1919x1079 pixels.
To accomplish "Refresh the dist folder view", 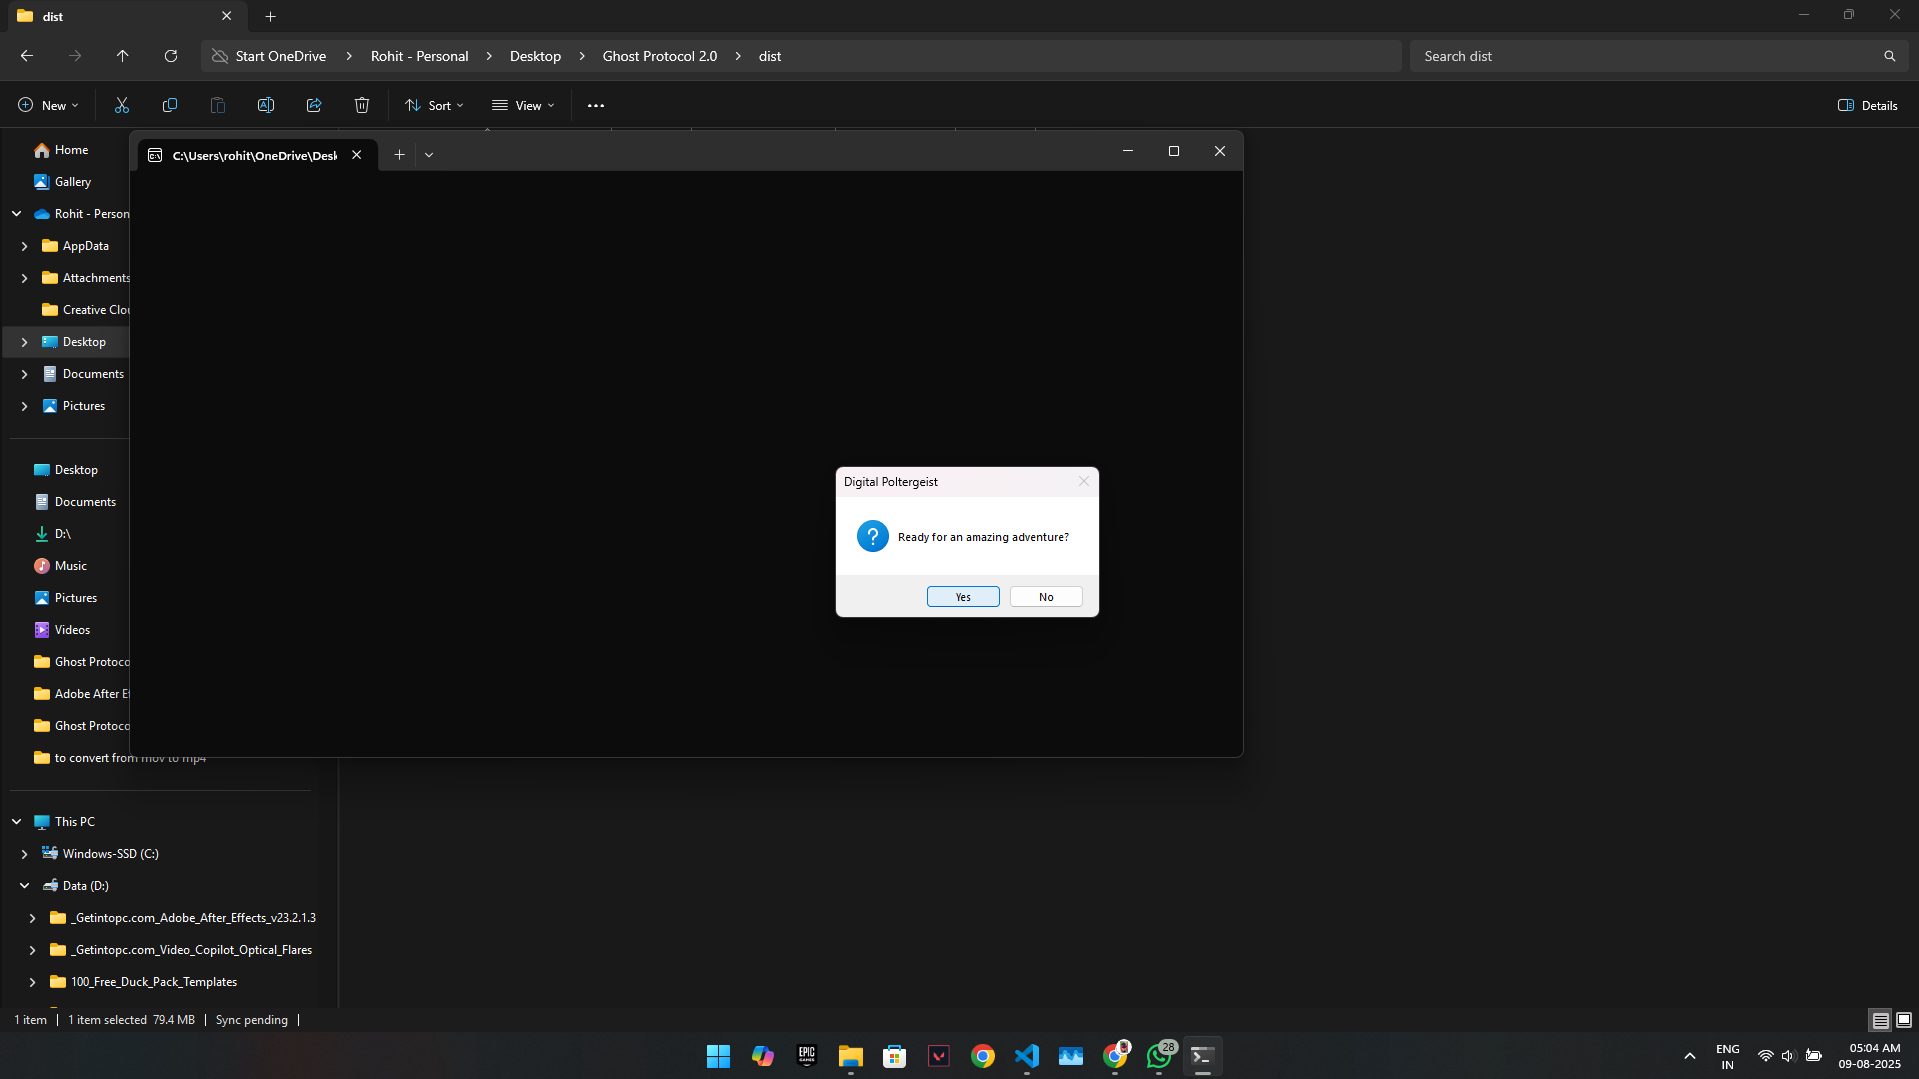I will point(171,56).
